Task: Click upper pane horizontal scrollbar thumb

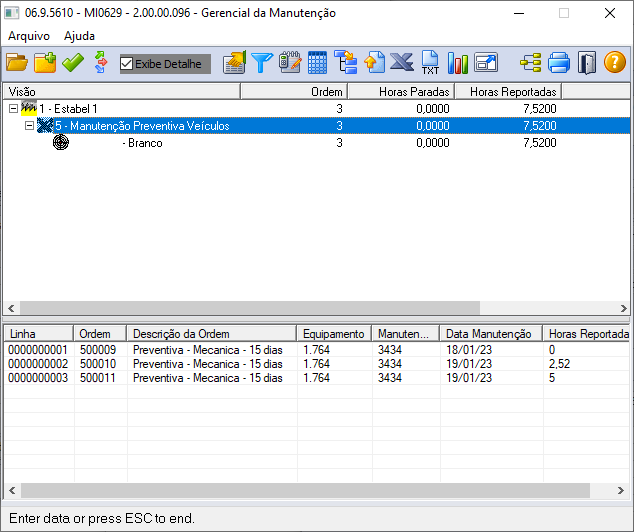Action: pyautogui.click(x=250, y=308)
